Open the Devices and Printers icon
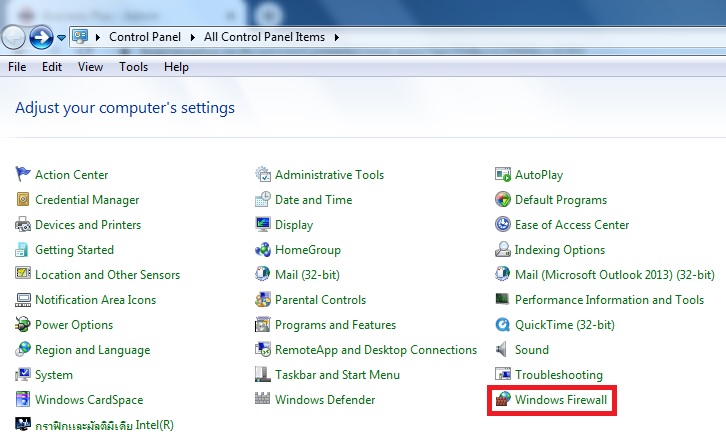 pos(23,225)
